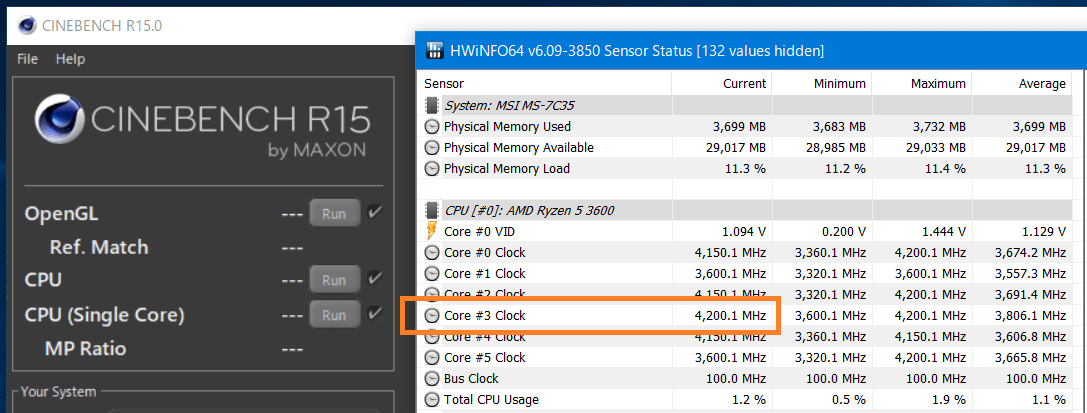
Task: Run the CPU benchmark
Action: click(334, 280)
